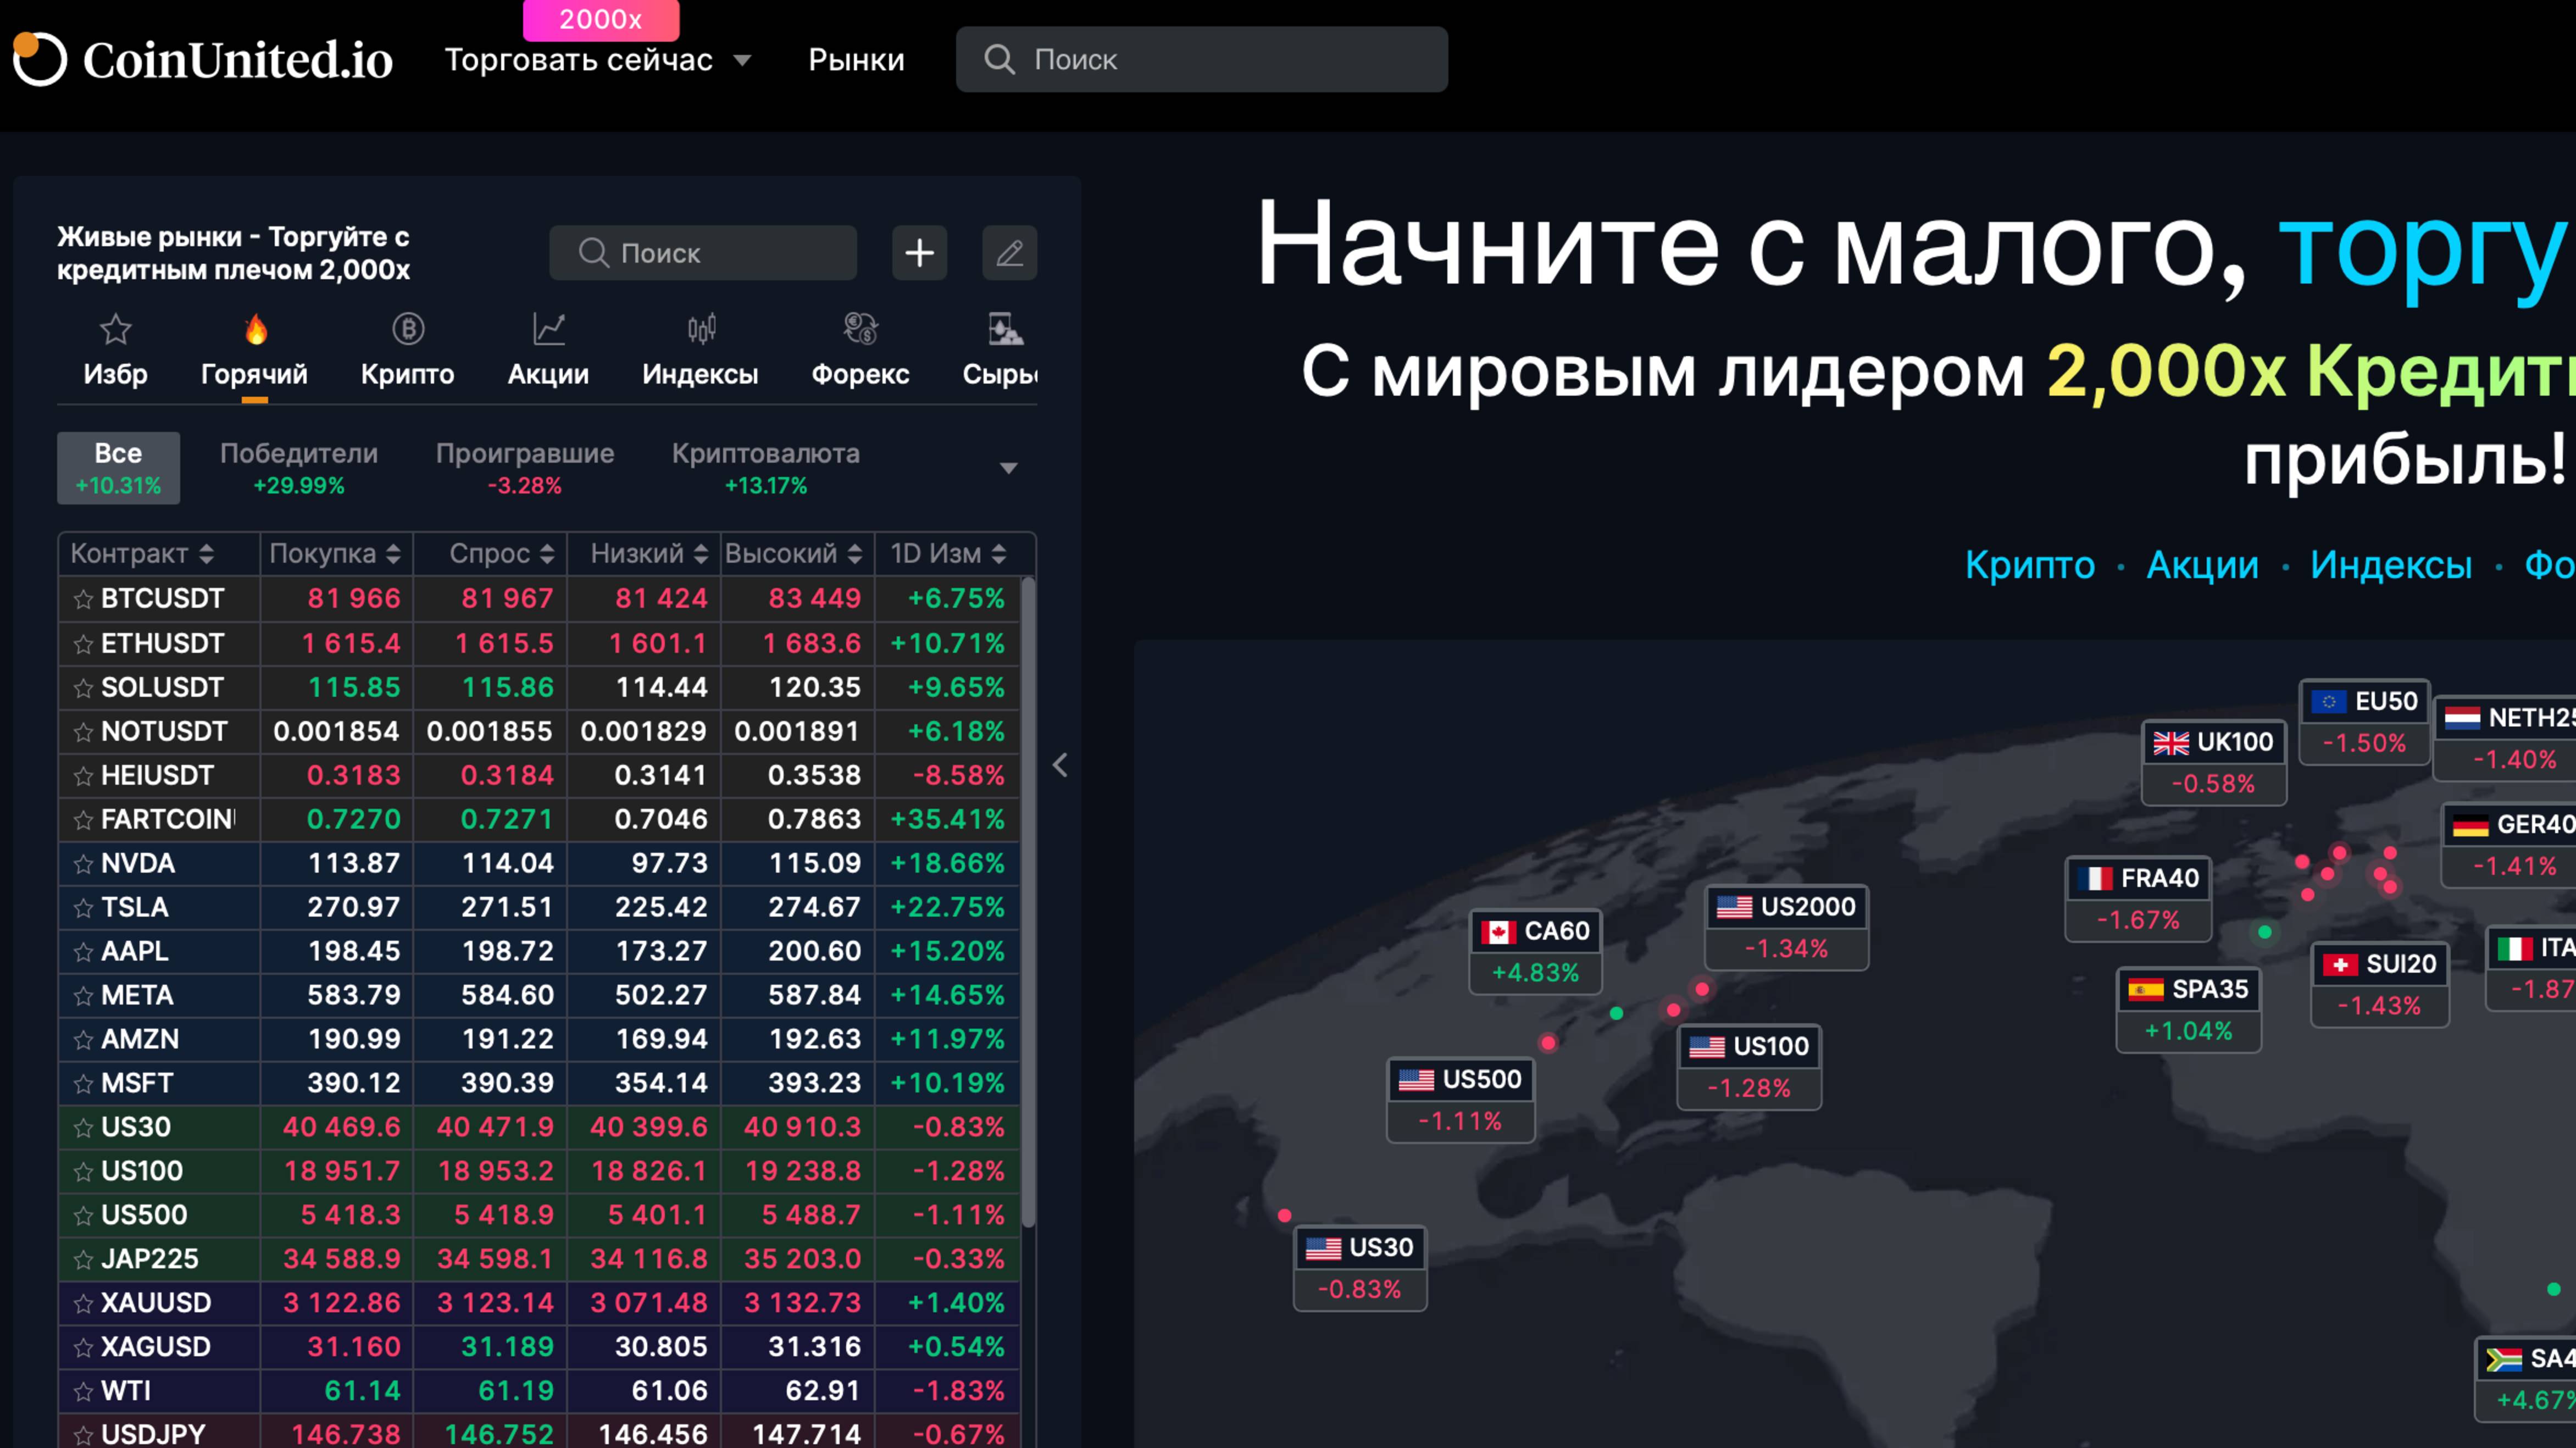Open the add contract plus button
The width and height of the screenshot is (2576, 1448).
point(919,253)
